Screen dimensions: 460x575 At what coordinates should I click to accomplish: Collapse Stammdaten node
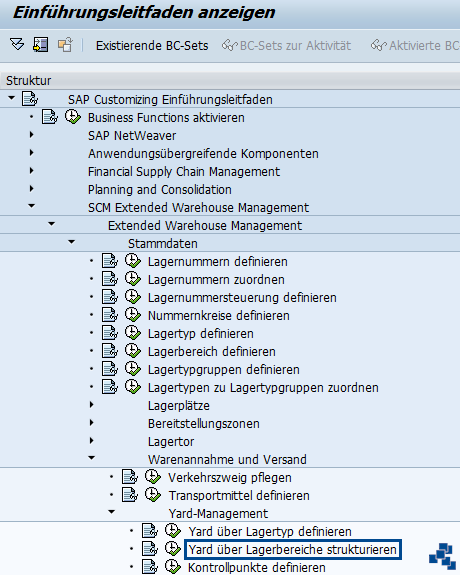[72, 242]
